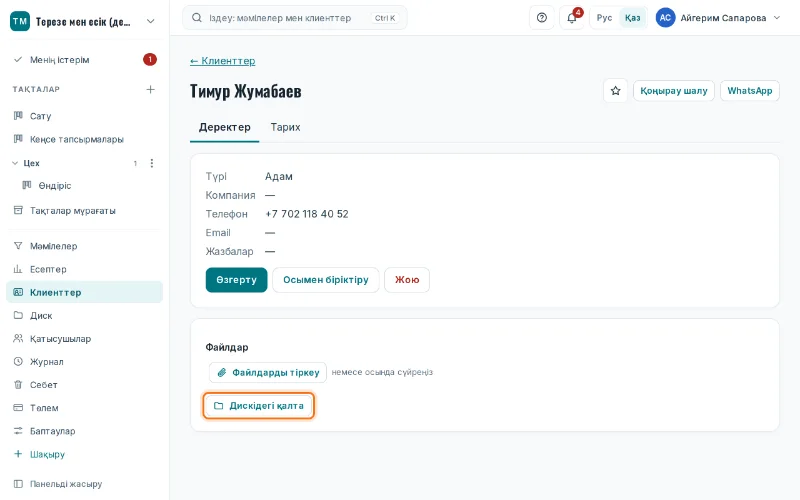Expand workspace dropdown Терезе мен есік
This screenshot has height=500, width=800.
point(151,21)
